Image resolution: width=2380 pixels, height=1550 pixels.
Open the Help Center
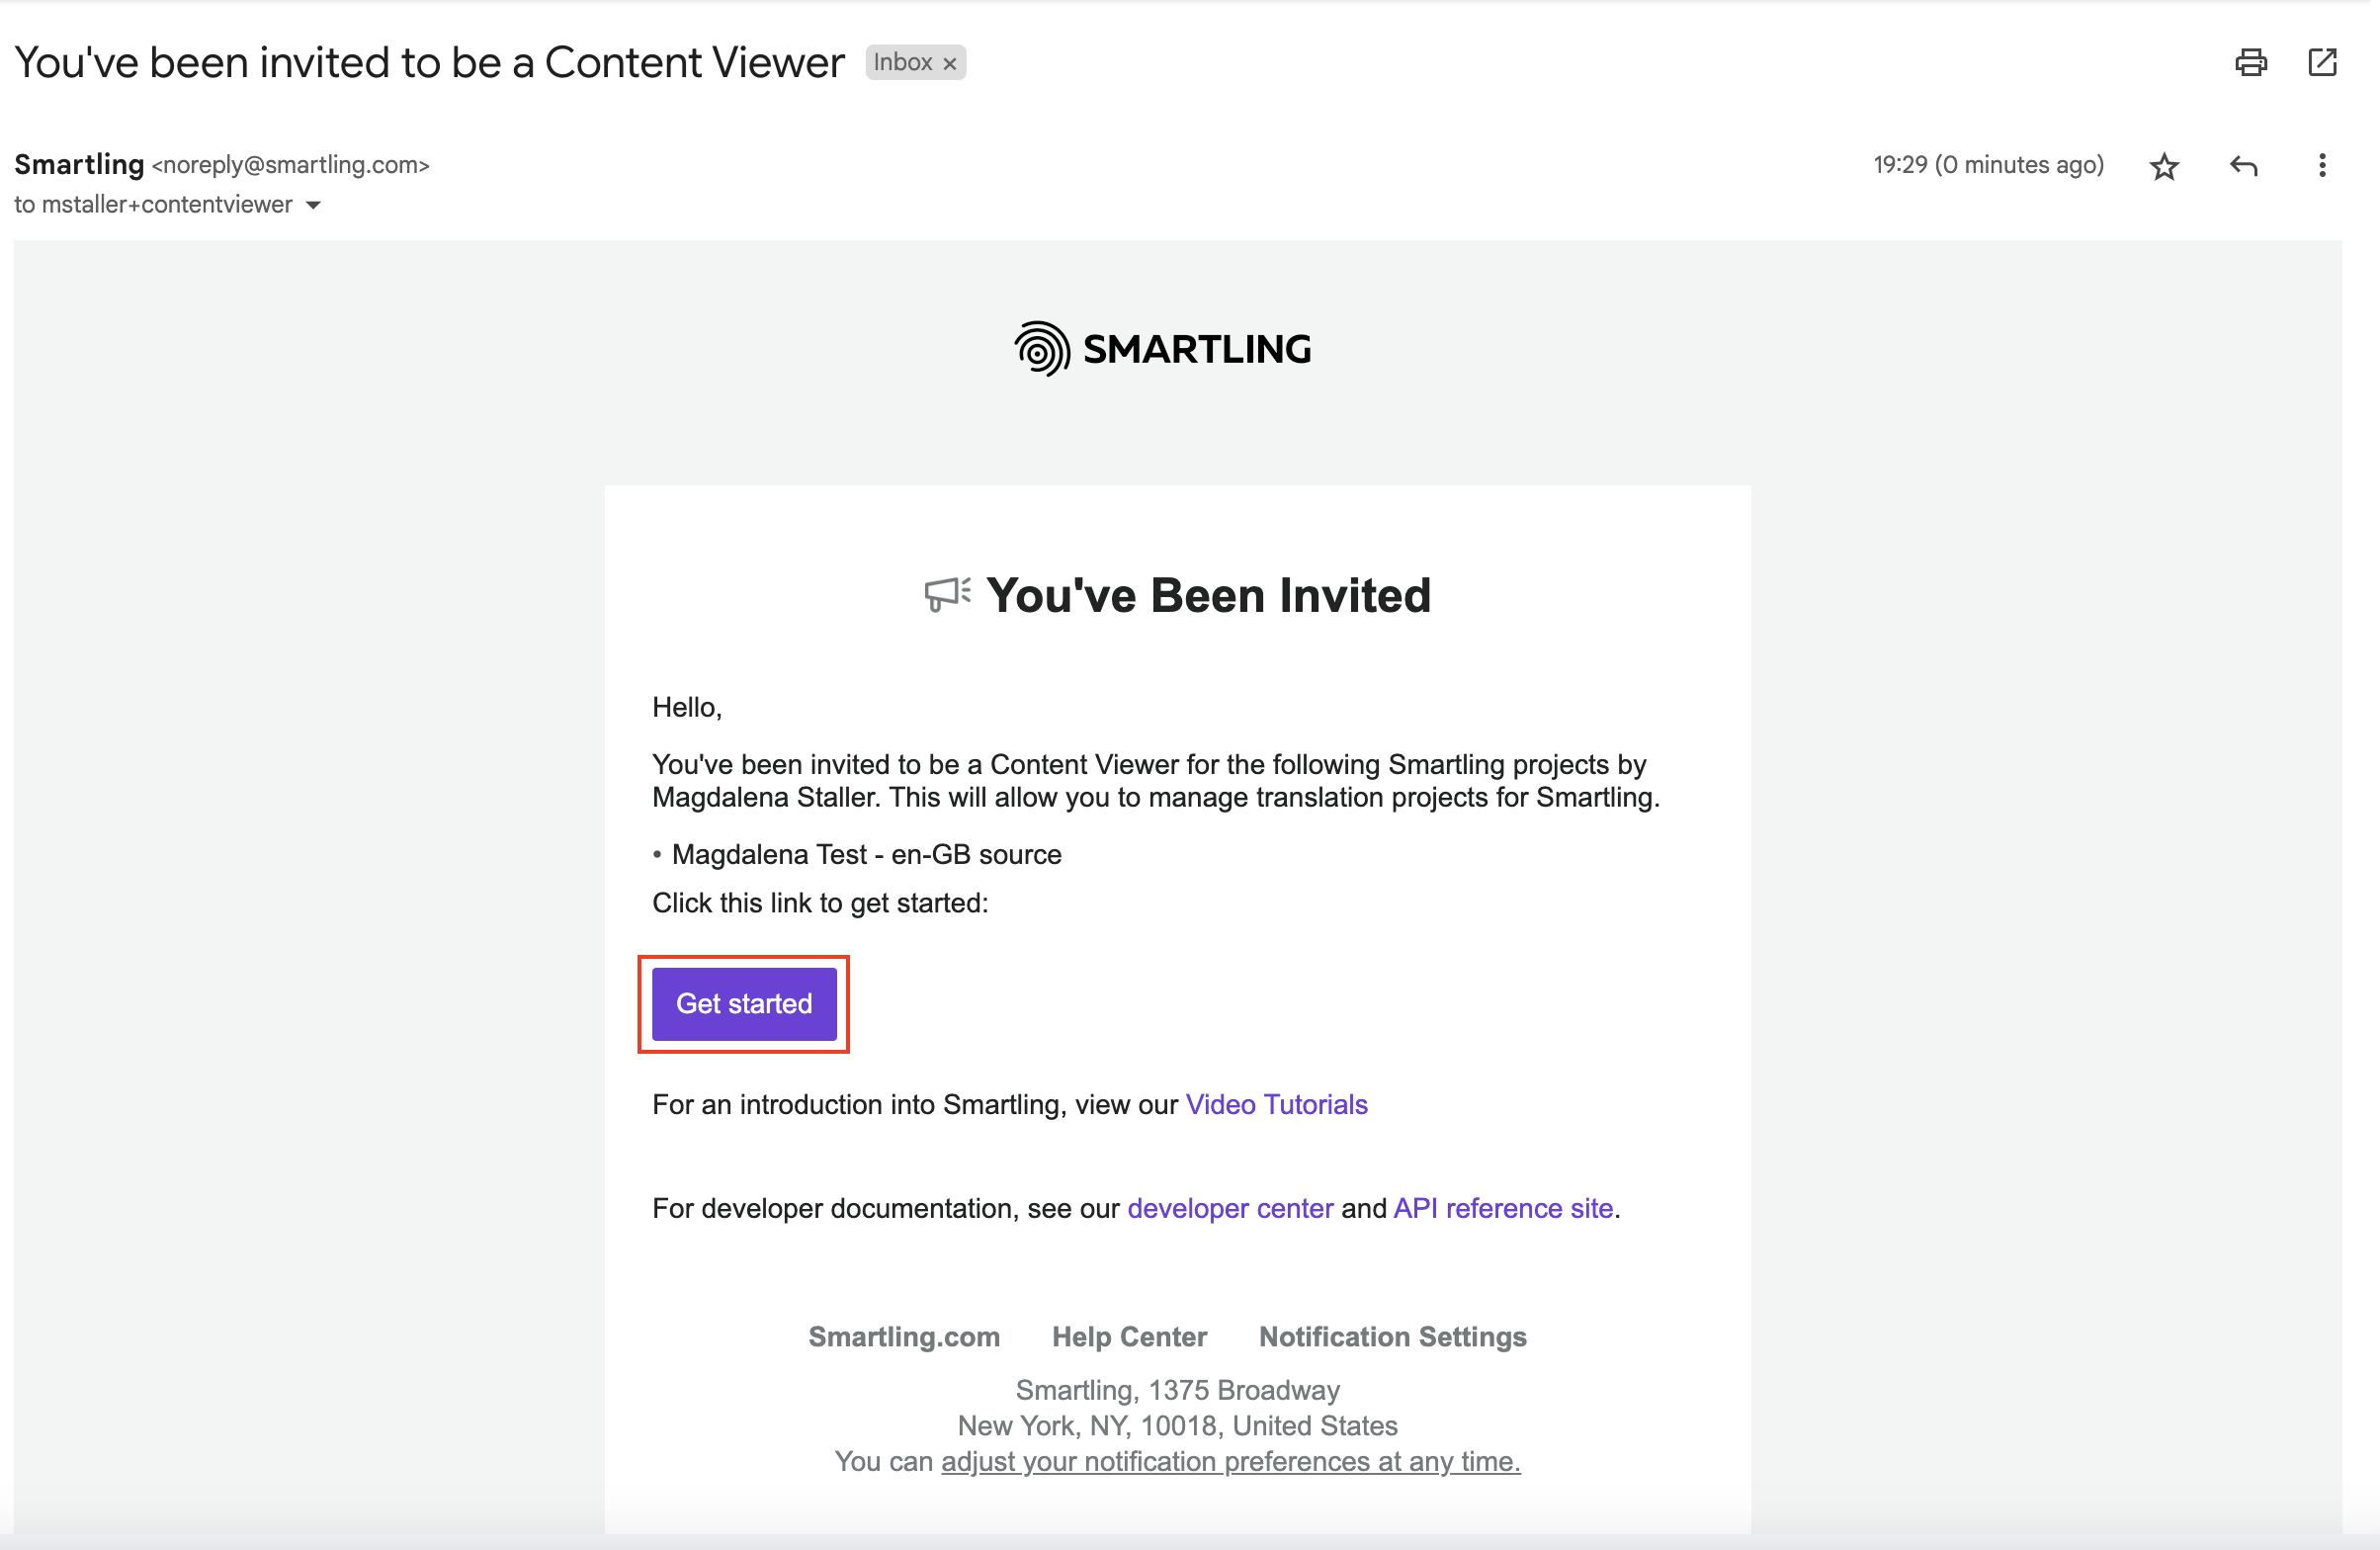point(1129,1337)
